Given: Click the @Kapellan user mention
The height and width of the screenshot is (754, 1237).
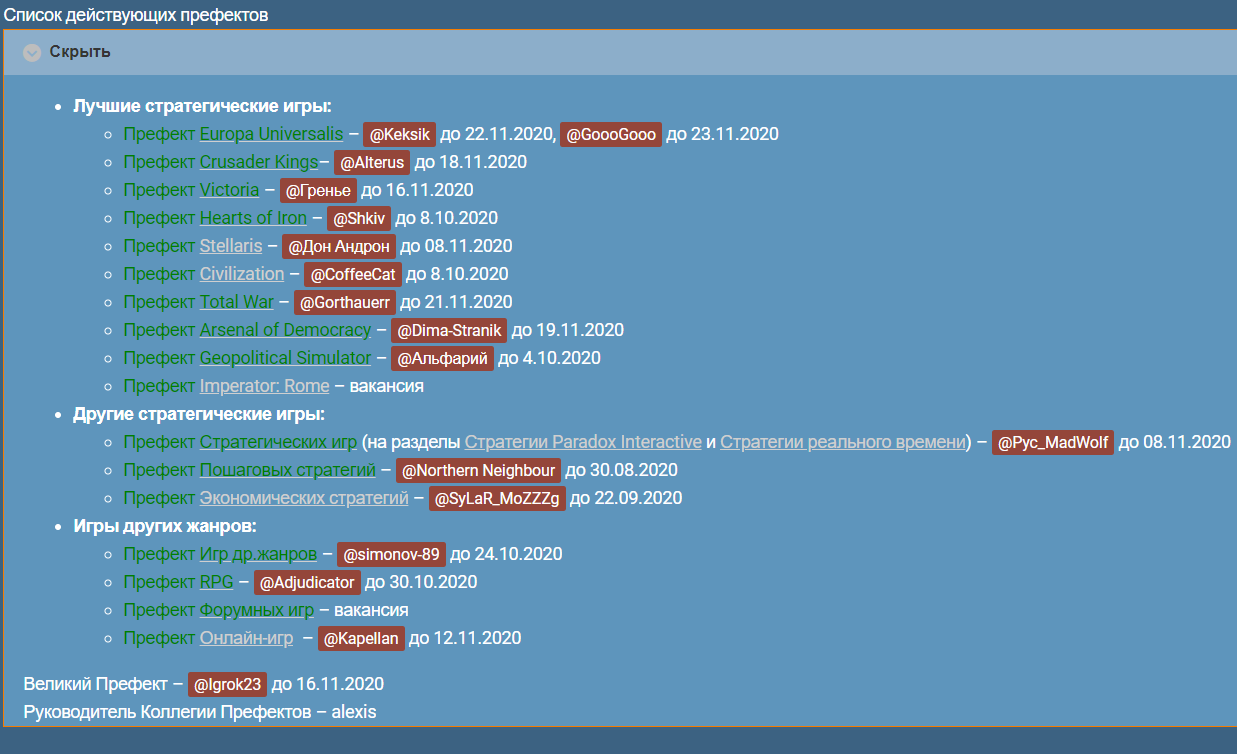Looking at the screenshot, I should (361, 638).
